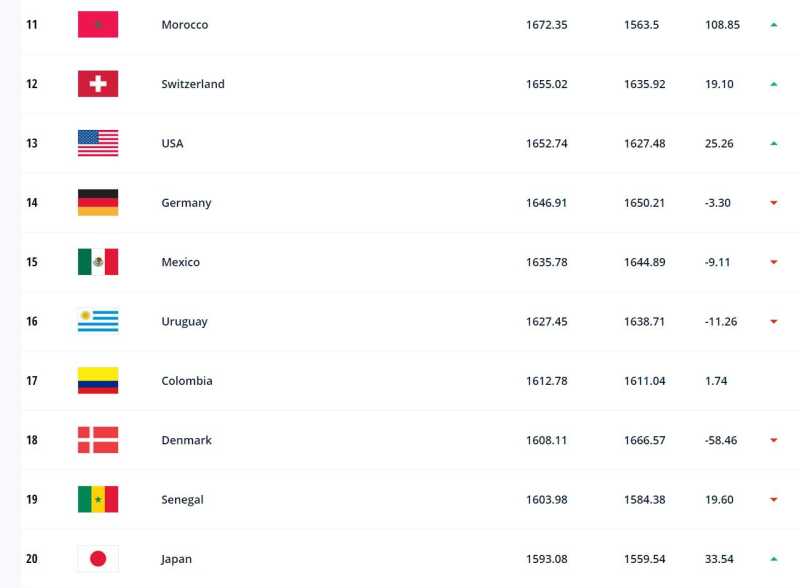800x588 pixels.
Task: Click the Denmark flag icon
Action: (x=98, y=440)
